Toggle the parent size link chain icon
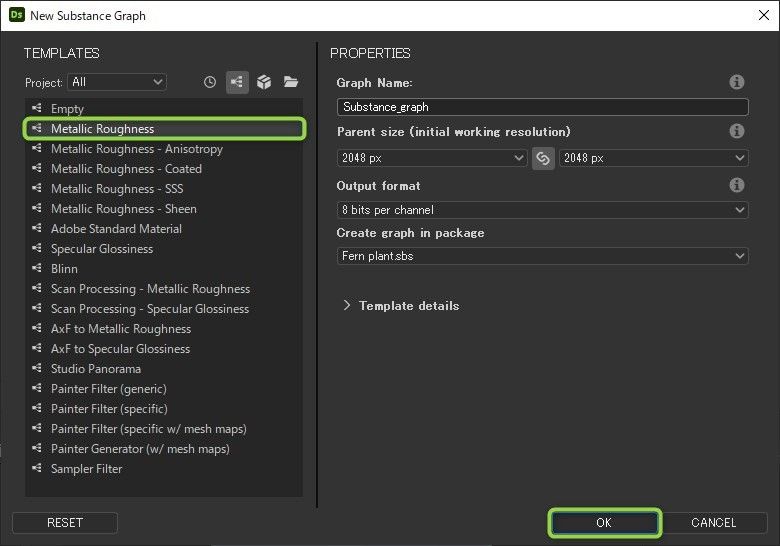The image size is (780, 546). click(x=543, y=158)
